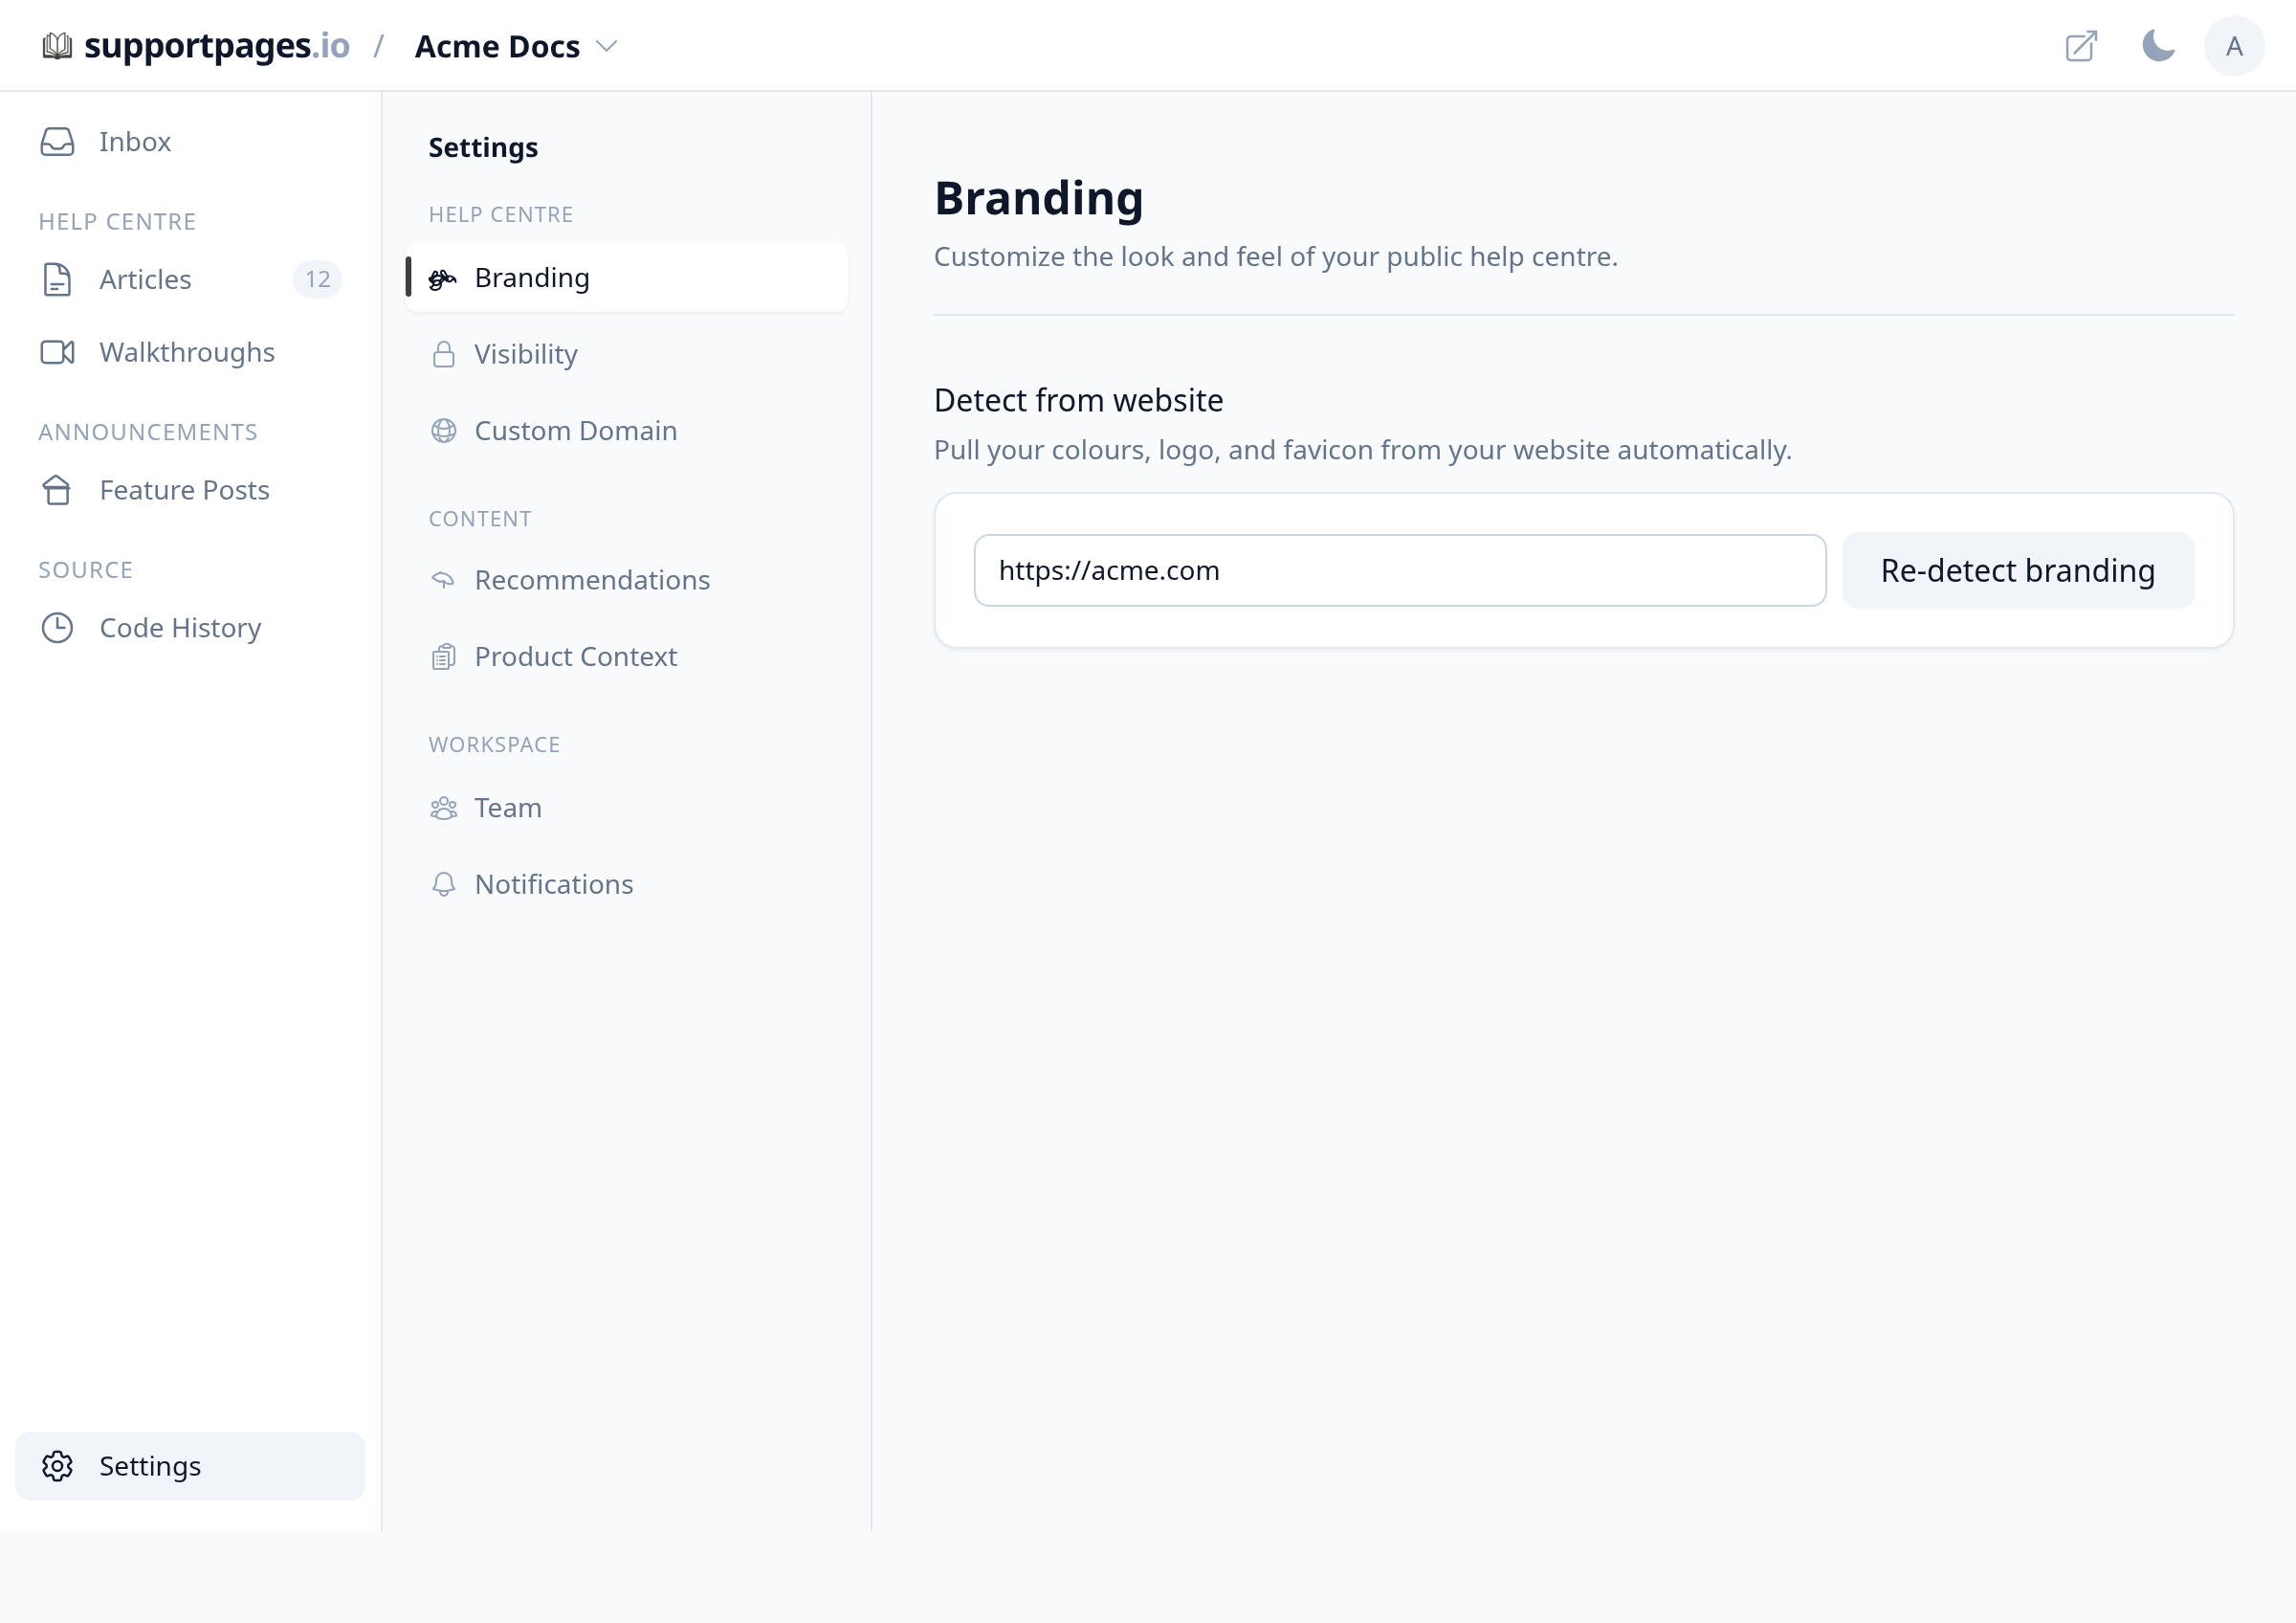
Task: Open Custom Domain settings
Action: (x=626, y=431)
